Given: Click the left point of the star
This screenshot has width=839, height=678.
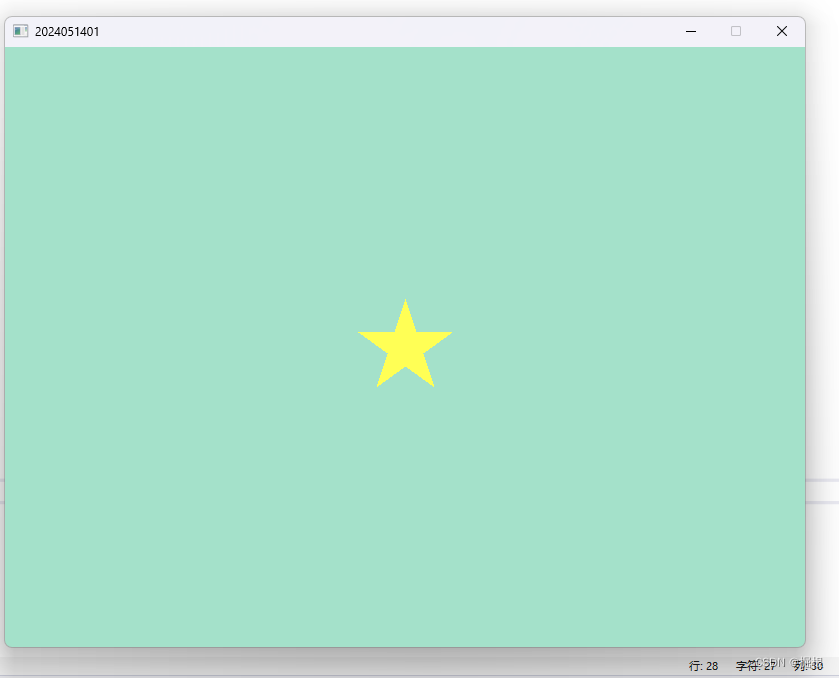Looking at the screenshot, I should point(360,333).
